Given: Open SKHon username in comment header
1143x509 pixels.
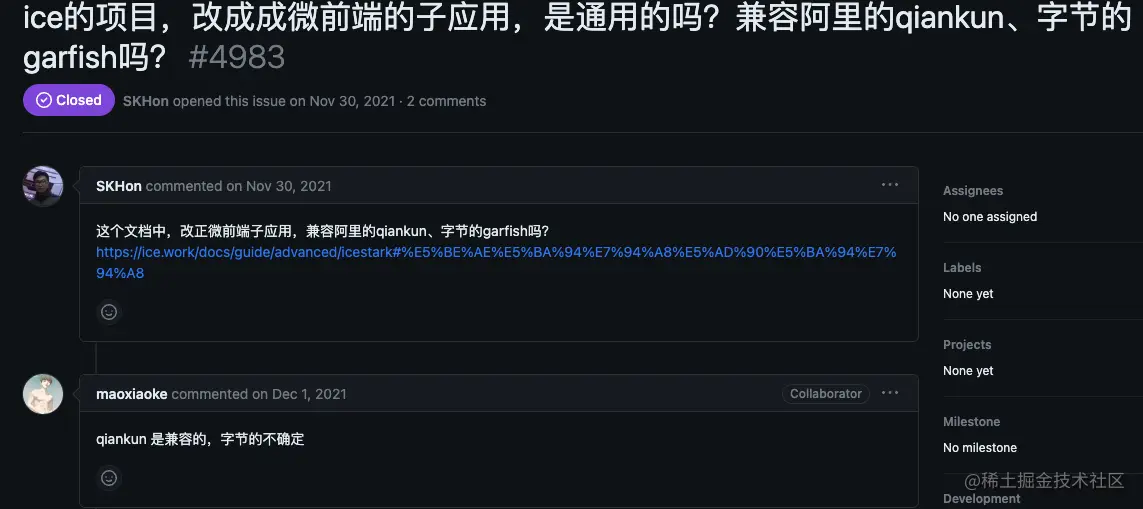Looking at the screenshot, I should pos(119,186).
